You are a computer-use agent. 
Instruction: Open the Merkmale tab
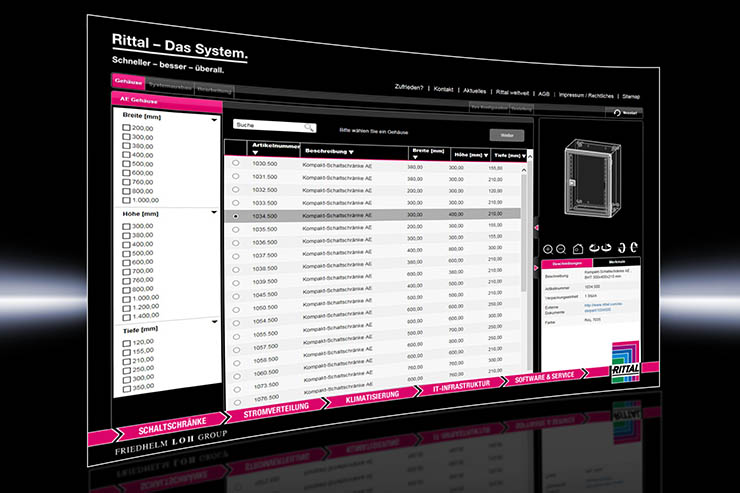[608, 263]
